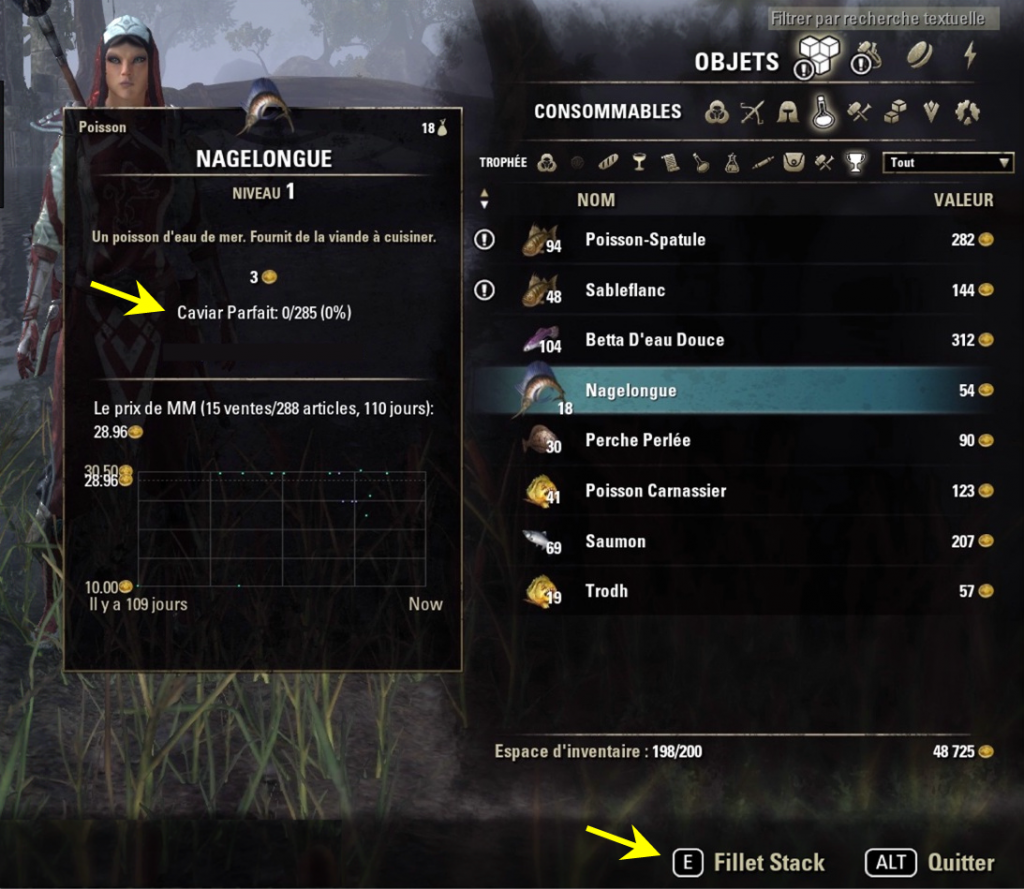Select the armor helmet filter
1024x889 pixels.
pyautogui.click(x=787, y=112)
